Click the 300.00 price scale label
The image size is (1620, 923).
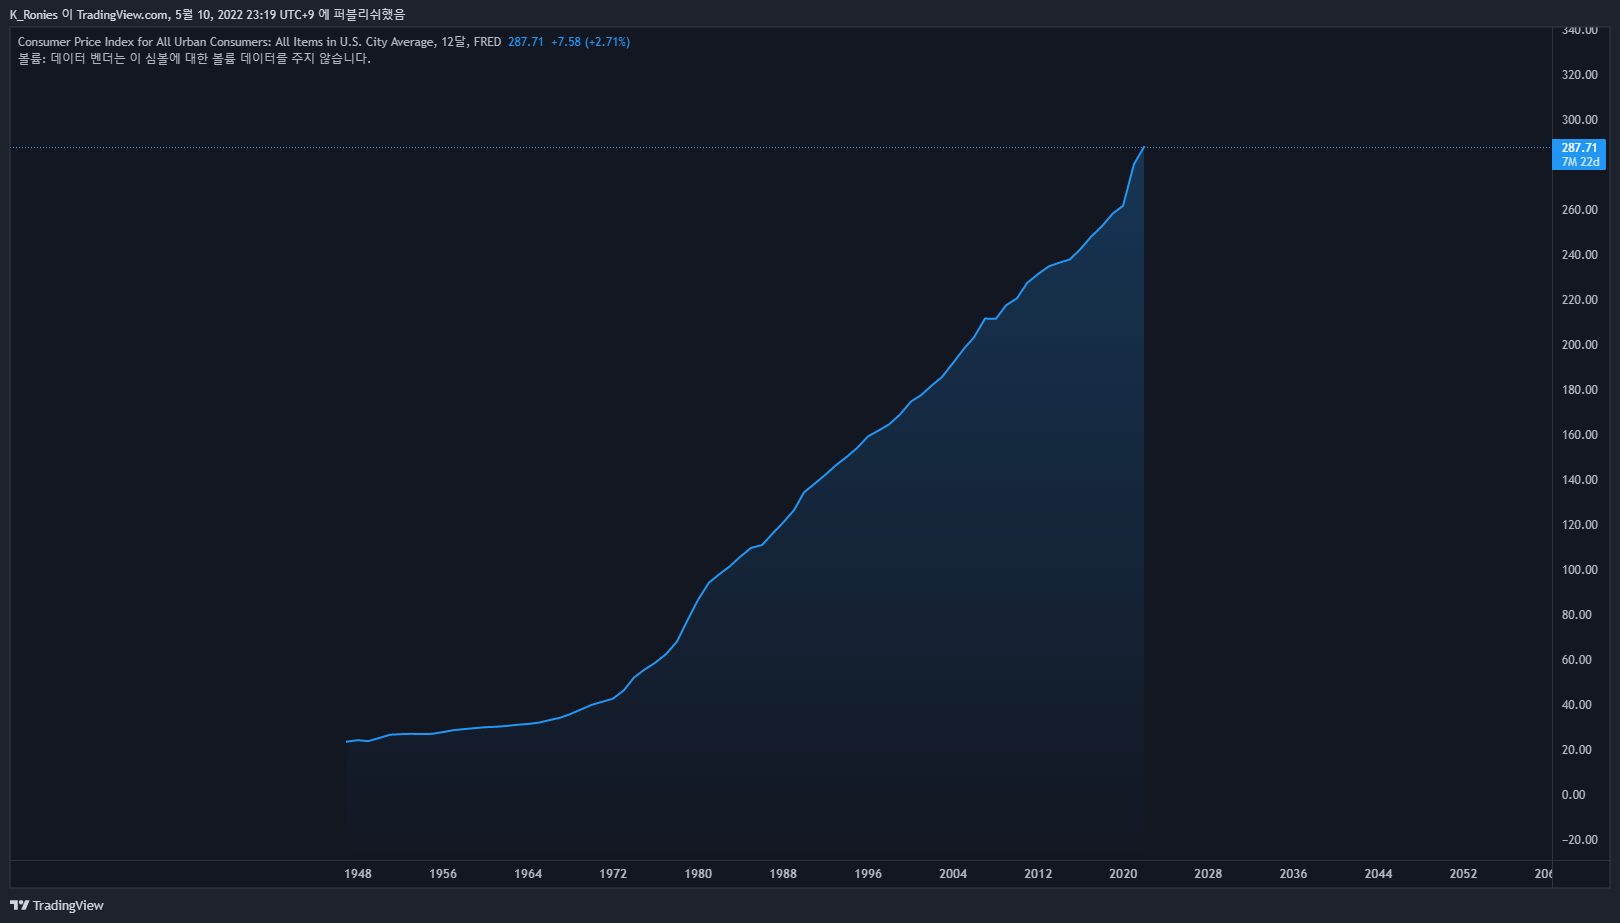tap(1580, 120)
